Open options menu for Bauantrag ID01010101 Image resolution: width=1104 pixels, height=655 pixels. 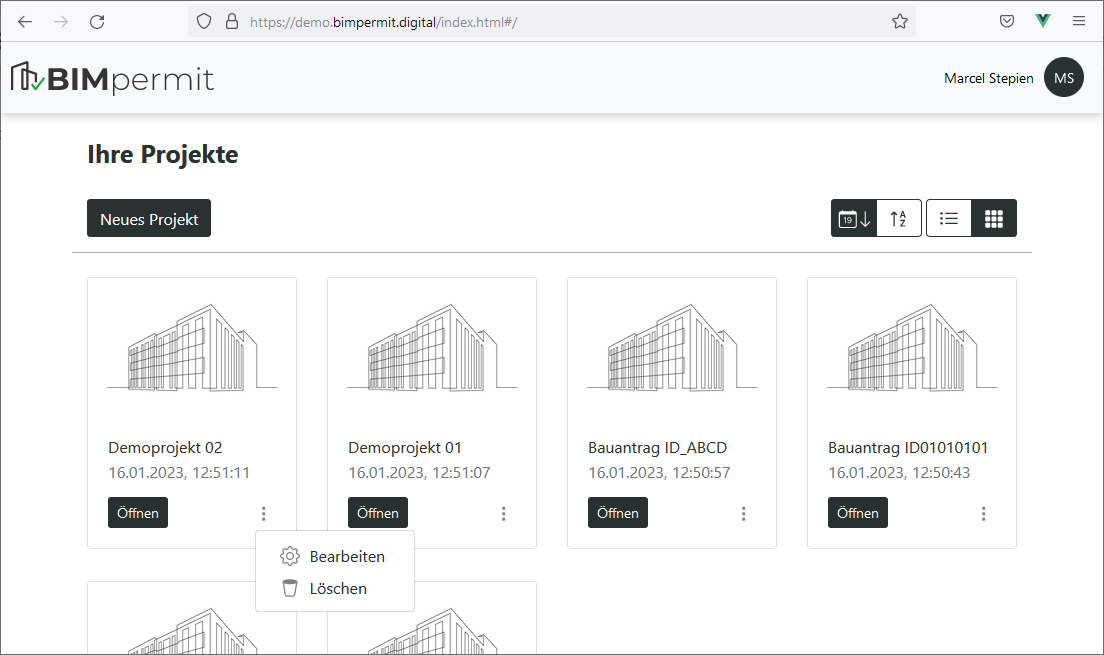click(984, 513)
